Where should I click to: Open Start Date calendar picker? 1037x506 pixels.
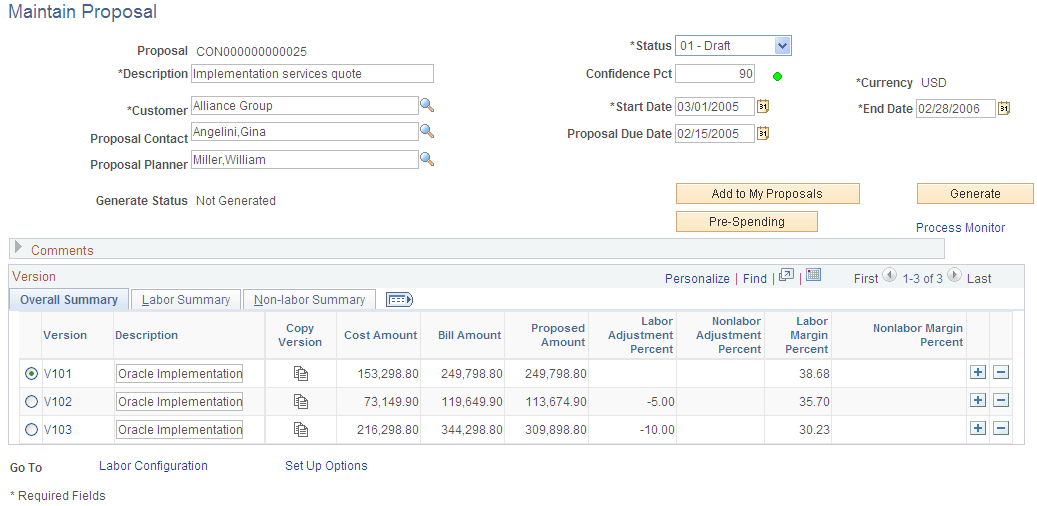pyautogui.click(x=763, y=106)
